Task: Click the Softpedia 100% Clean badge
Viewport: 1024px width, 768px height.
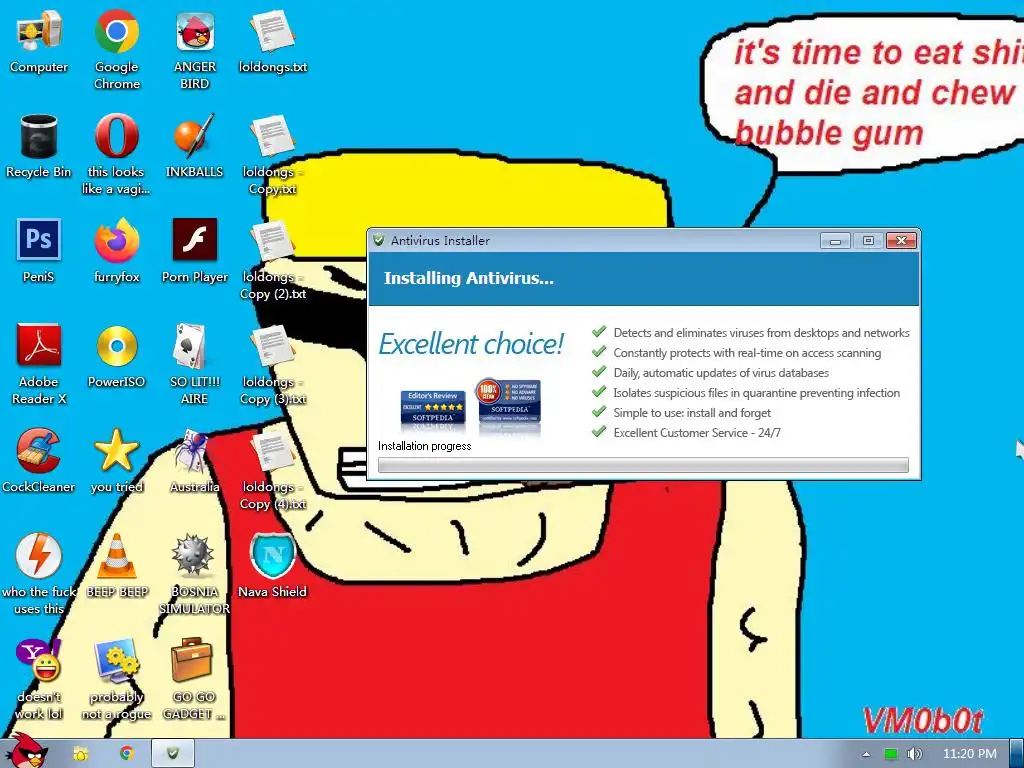Action: coord(509,402)
